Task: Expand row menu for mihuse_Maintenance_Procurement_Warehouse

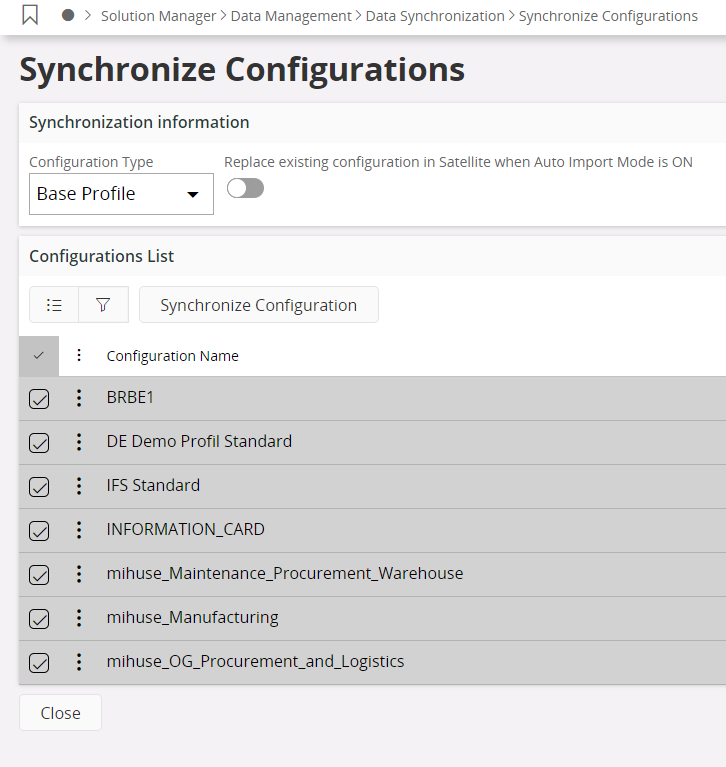Action: point(79,574)
